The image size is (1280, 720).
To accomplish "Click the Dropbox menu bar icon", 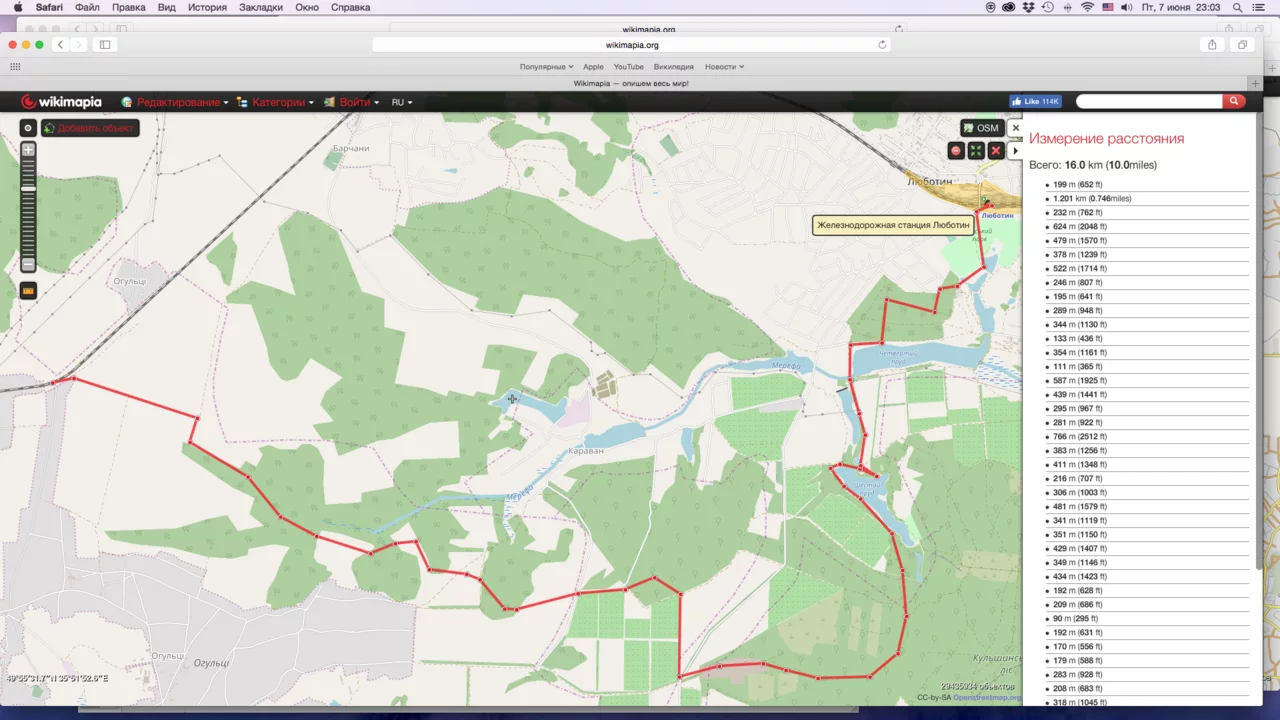I will [1028, 7].
